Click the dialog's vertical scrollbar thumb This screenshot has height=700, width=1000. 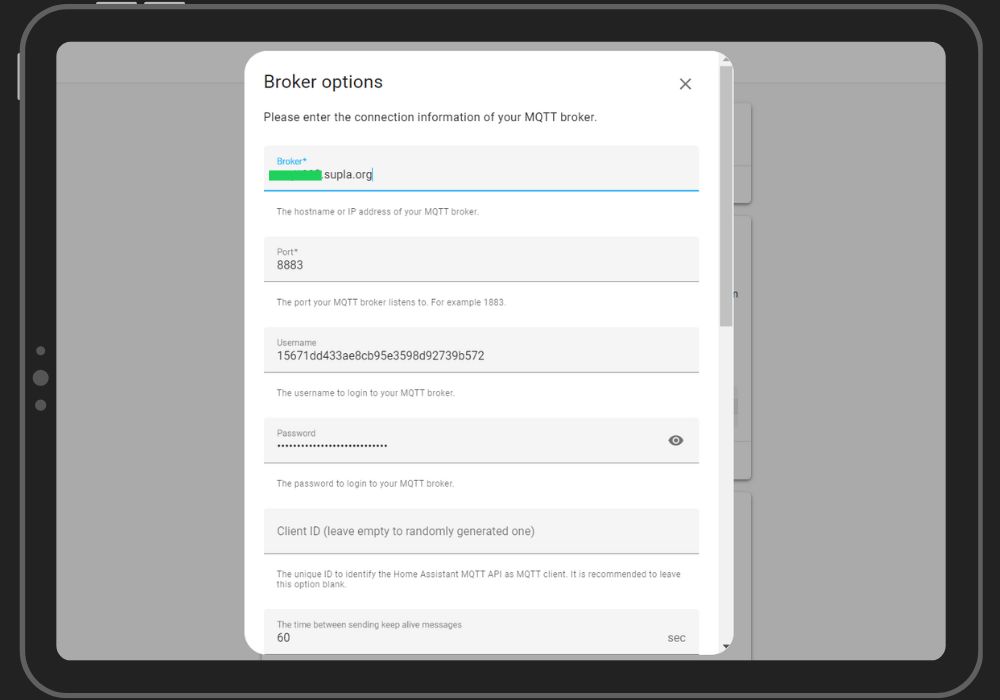[726, 195]
